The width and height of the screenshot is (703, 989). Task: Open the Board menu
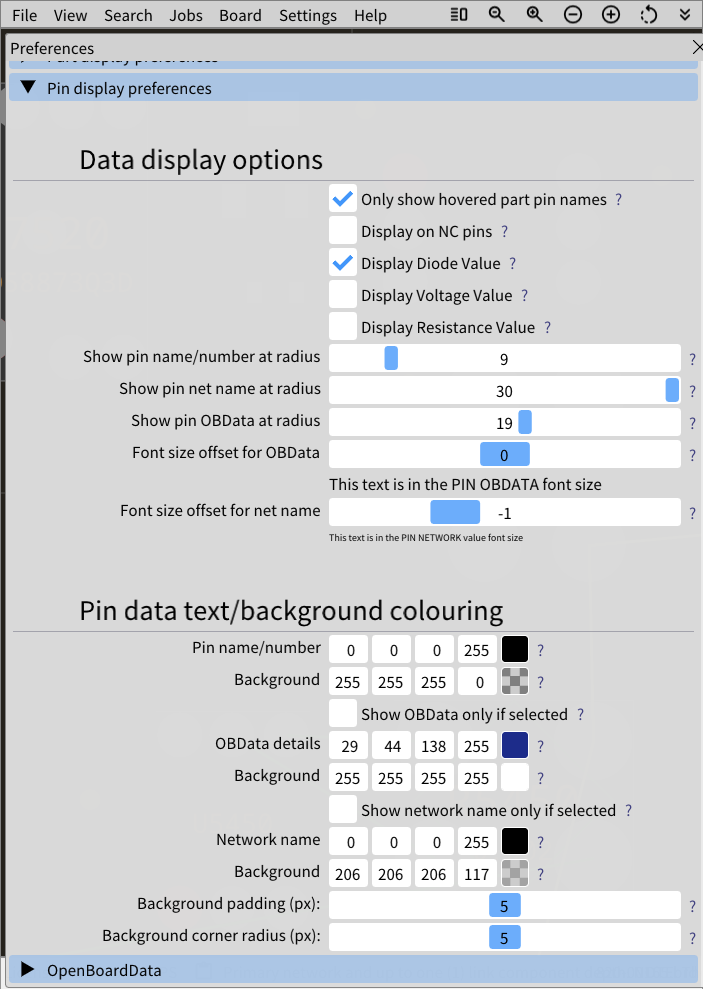(x=240, y=15)
